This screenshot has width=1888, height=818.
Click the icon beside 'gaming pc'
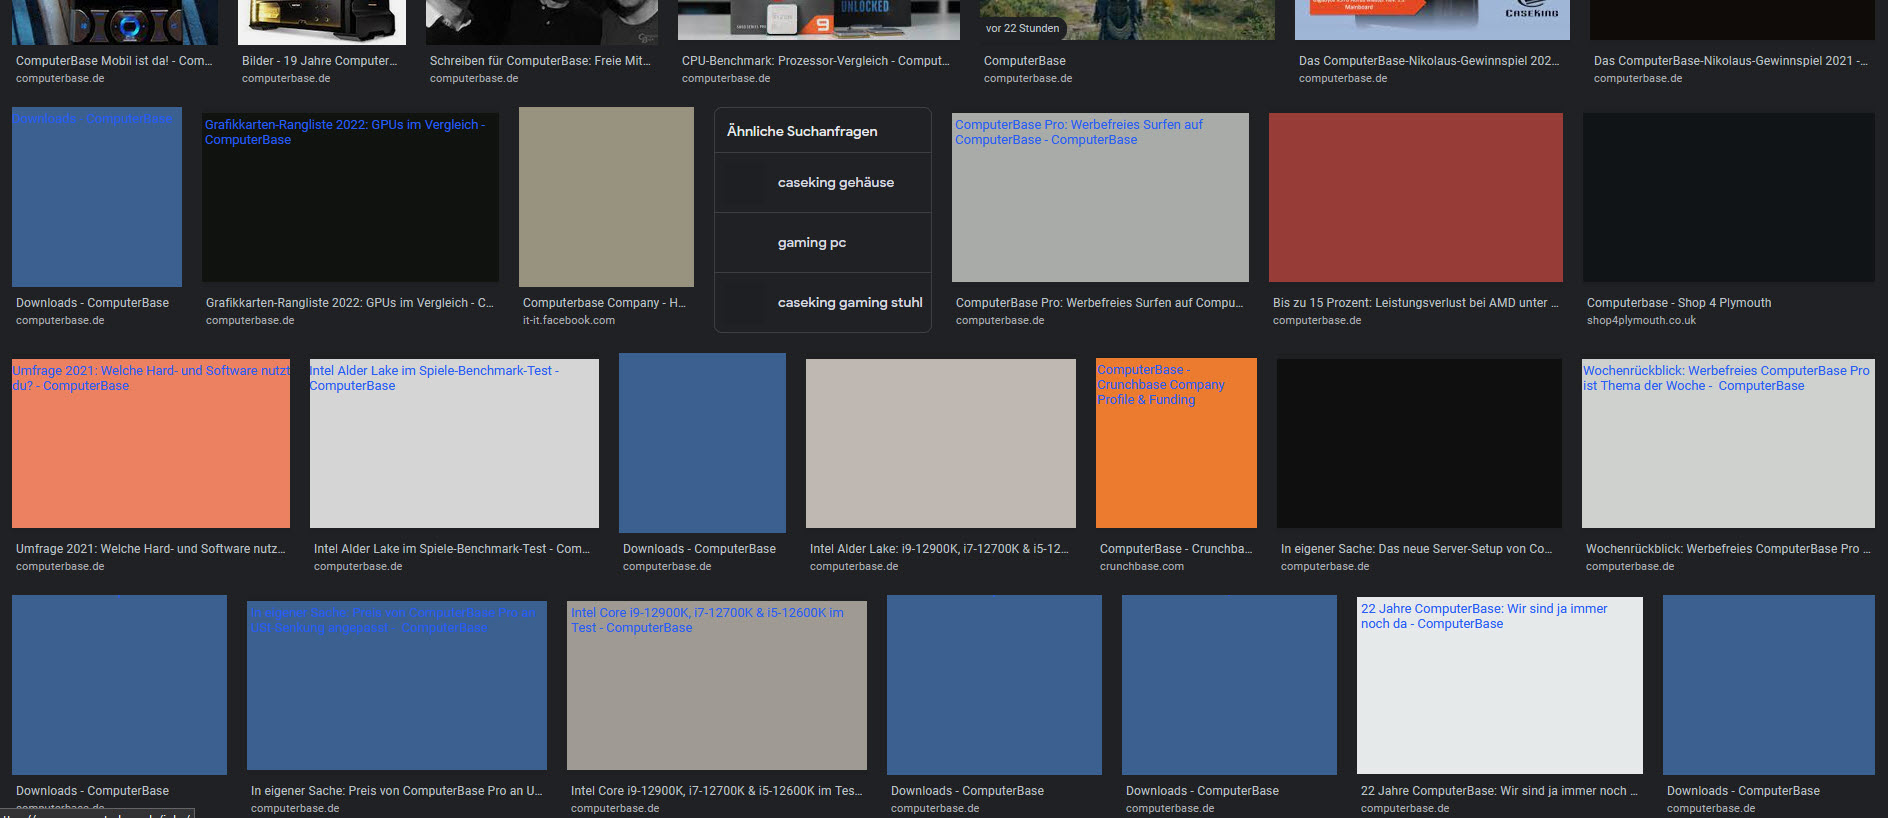[x=746, y=243]
